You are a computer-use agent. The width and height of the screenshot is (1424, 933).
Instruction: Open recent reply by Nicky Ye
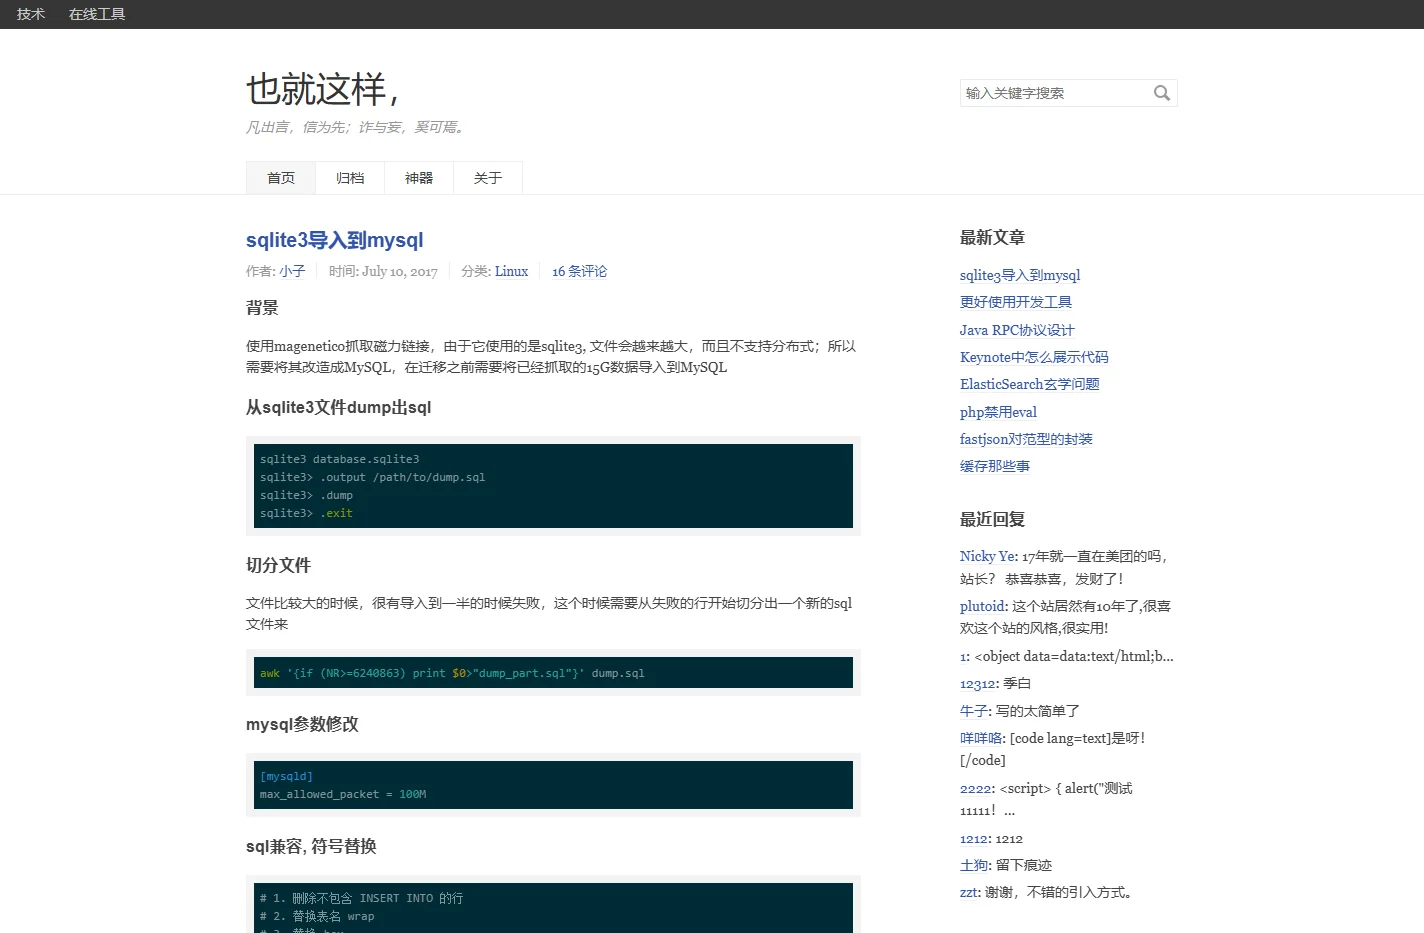tap(989, 556)
